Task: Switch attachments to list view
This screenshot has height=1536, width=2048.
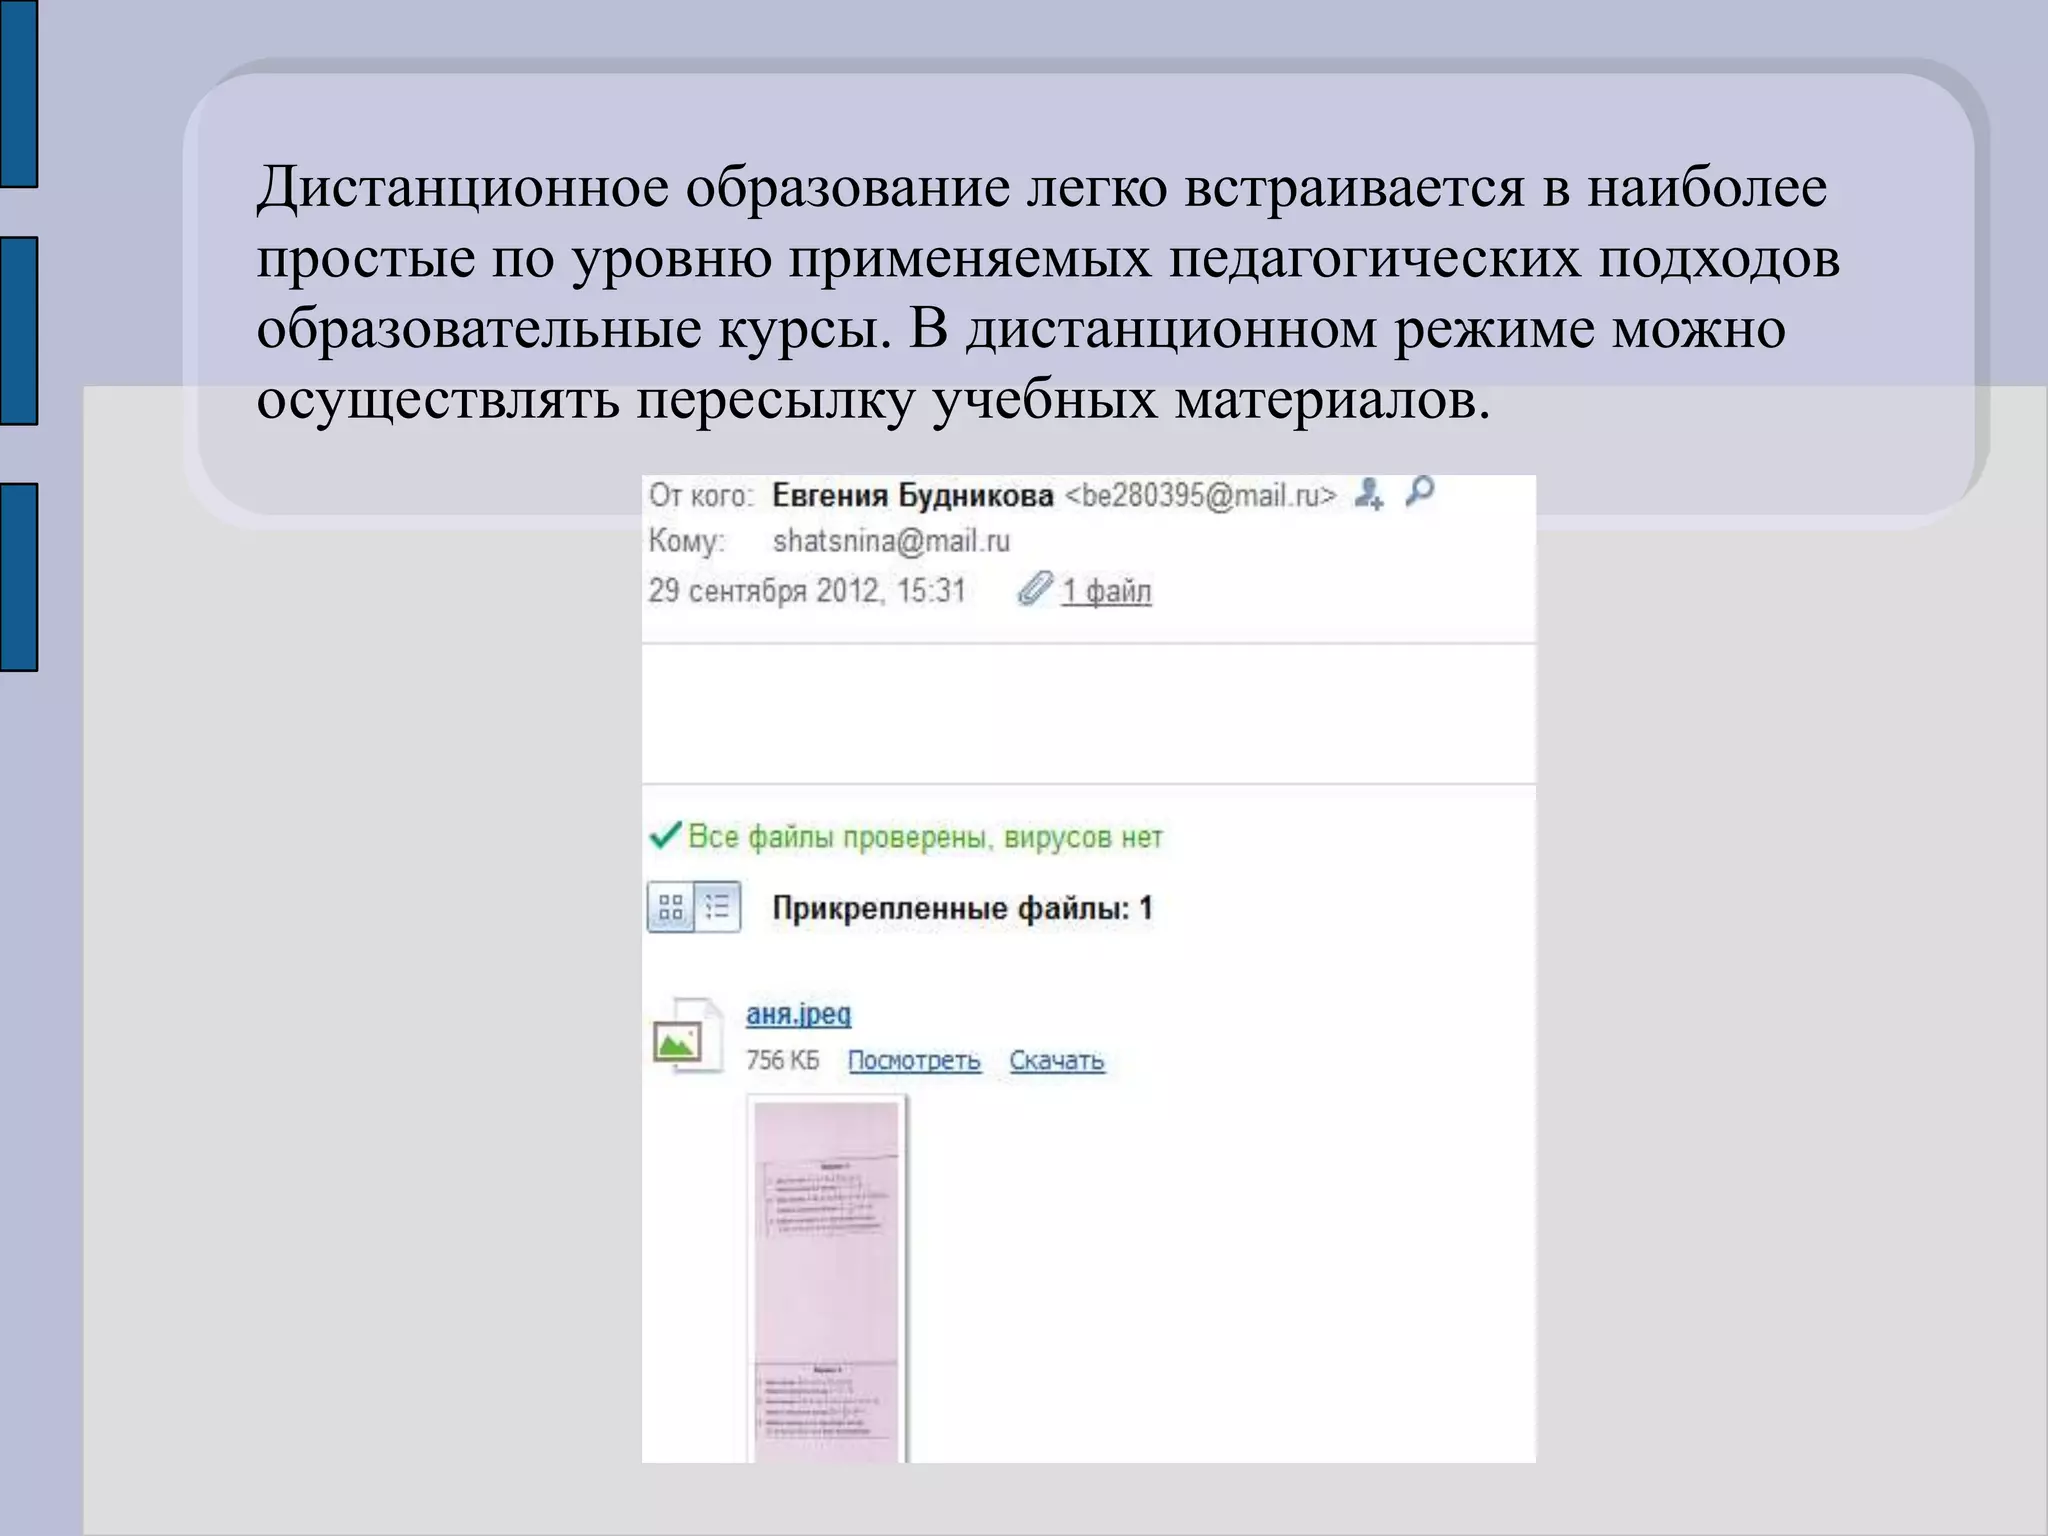Action: coord(717,907)
